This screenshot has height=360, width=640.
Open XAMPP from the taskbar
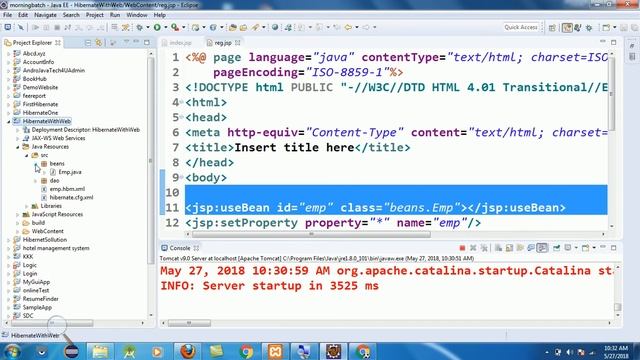[x=275, y=351]
